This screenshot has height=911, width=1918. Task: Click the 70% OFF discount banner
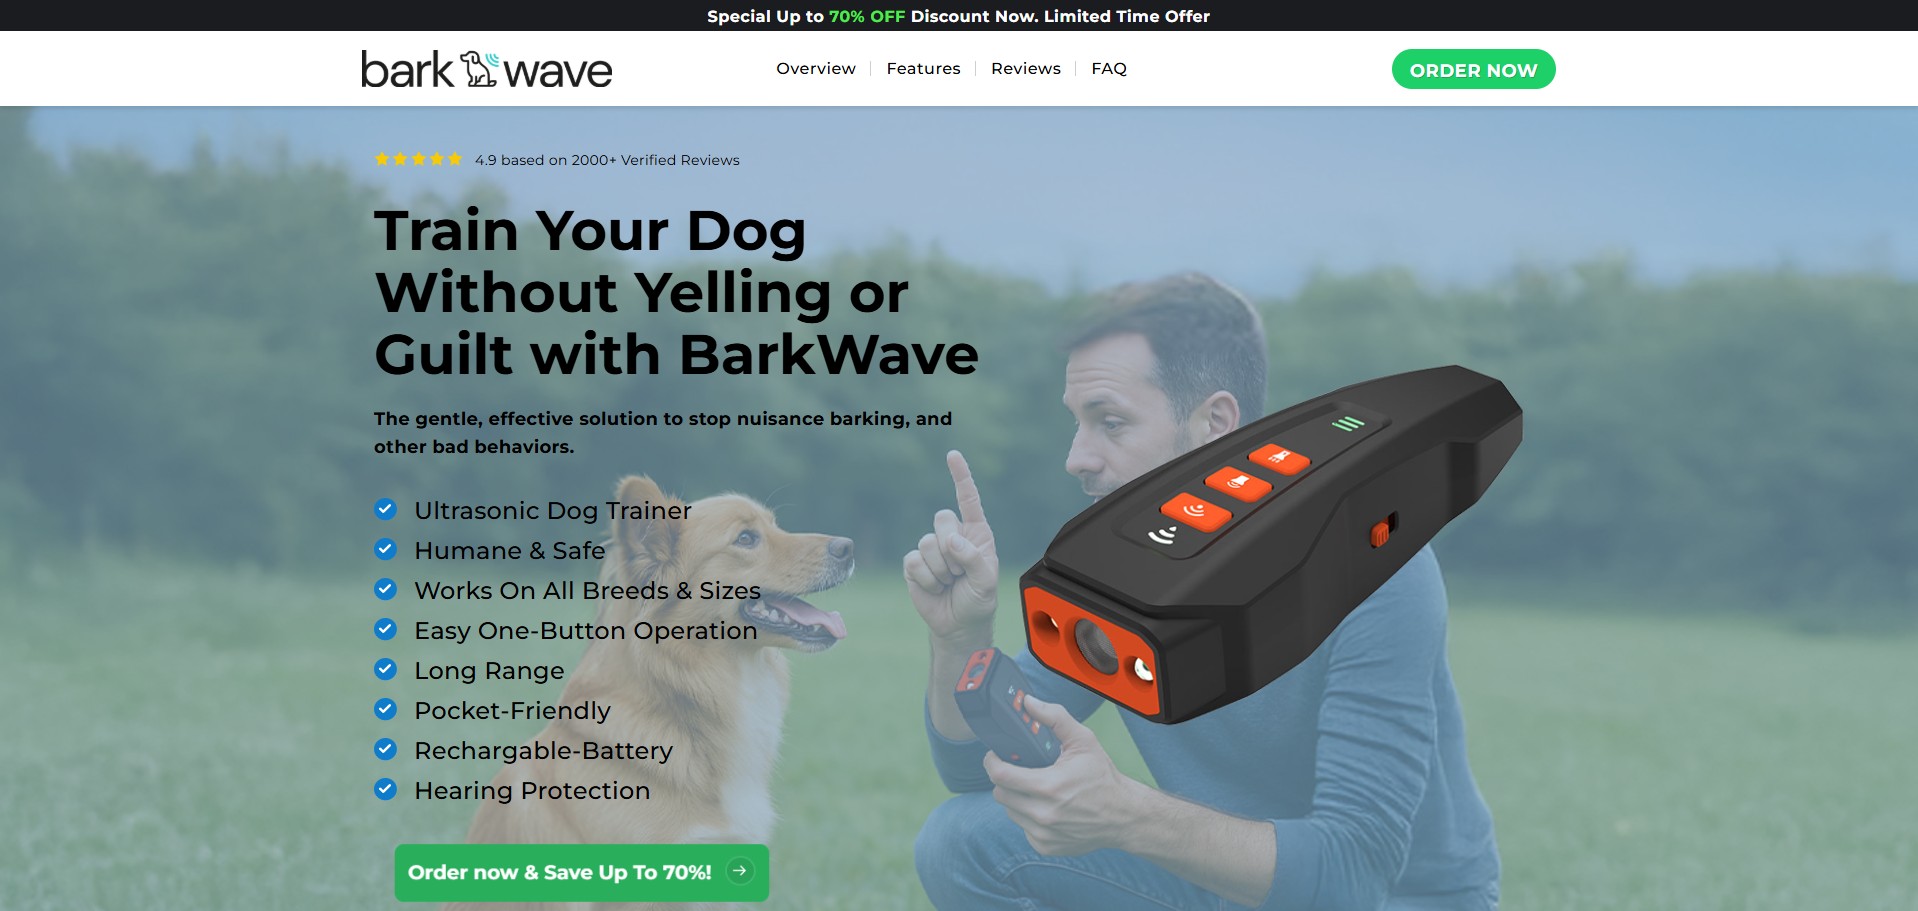point(958,16)
